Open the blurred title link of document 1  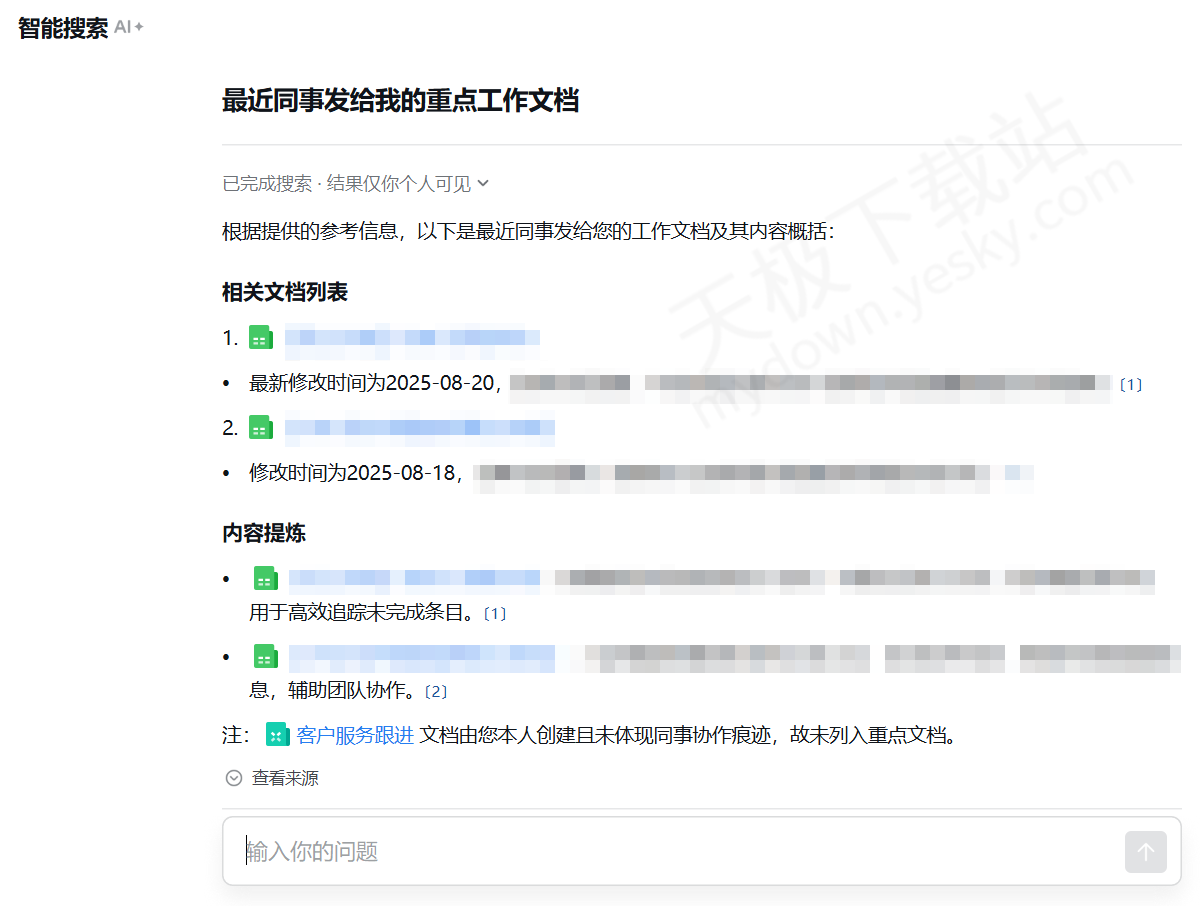[412, 338]
